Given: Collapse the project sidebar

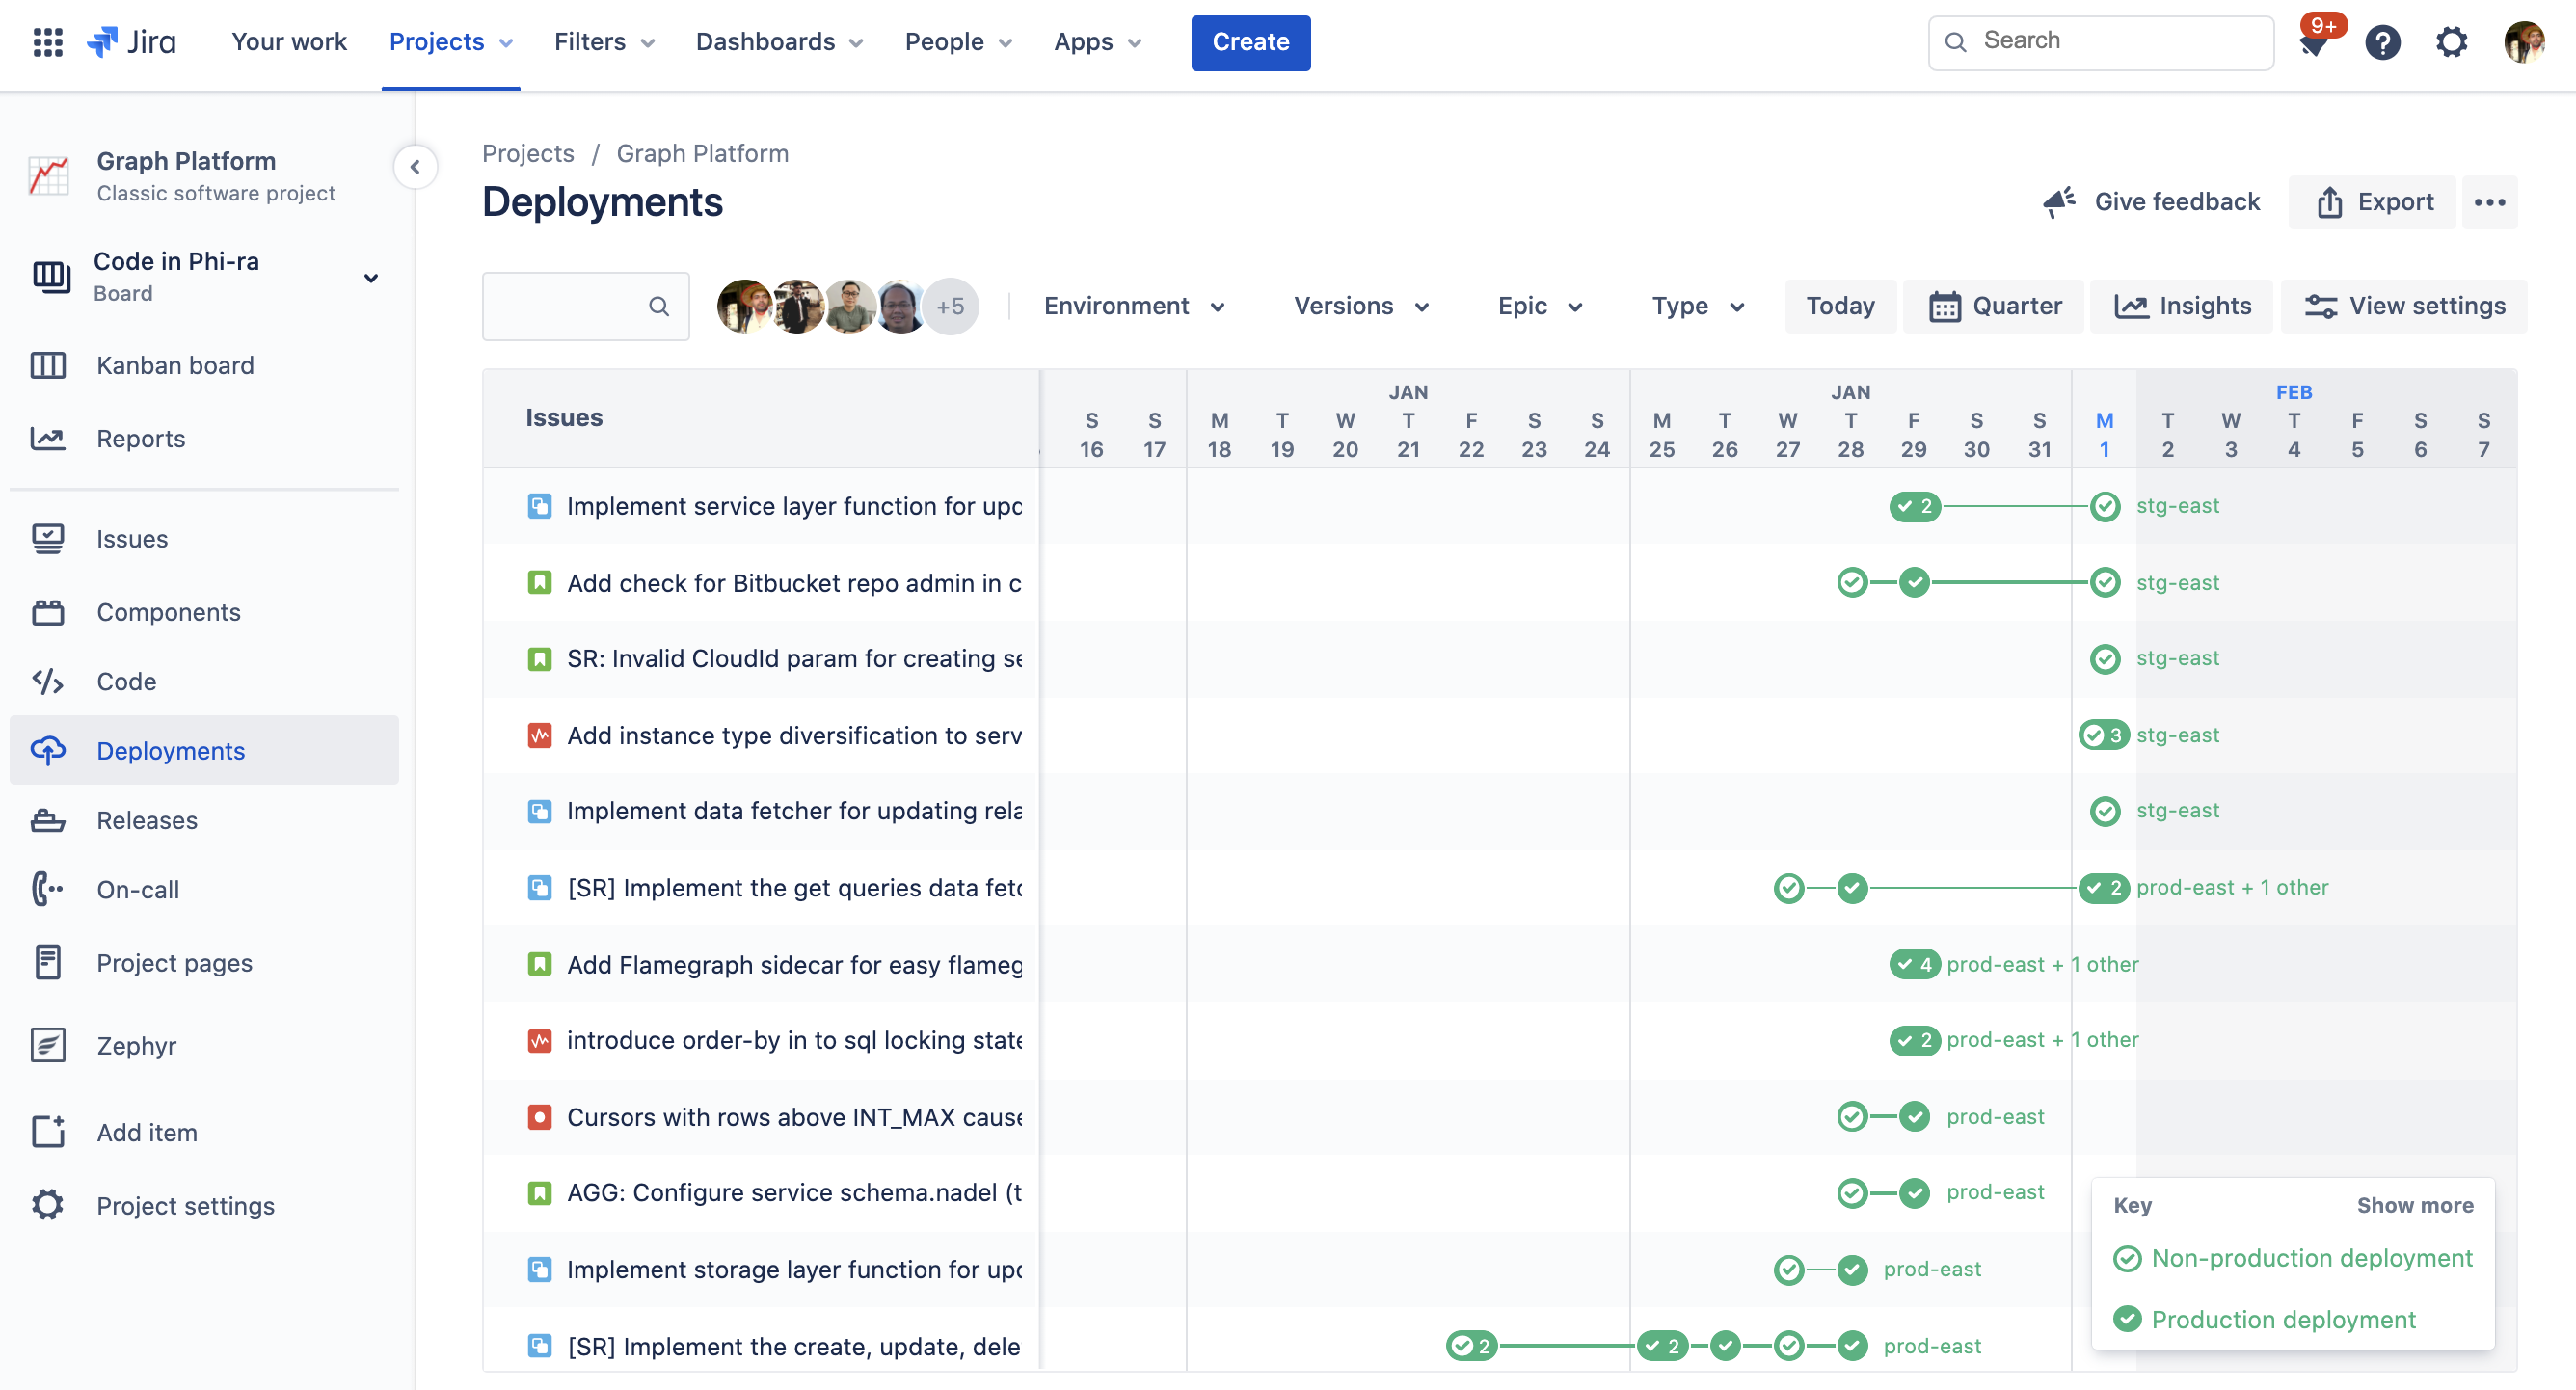Looking at the screenshot, I should [415, 167].
